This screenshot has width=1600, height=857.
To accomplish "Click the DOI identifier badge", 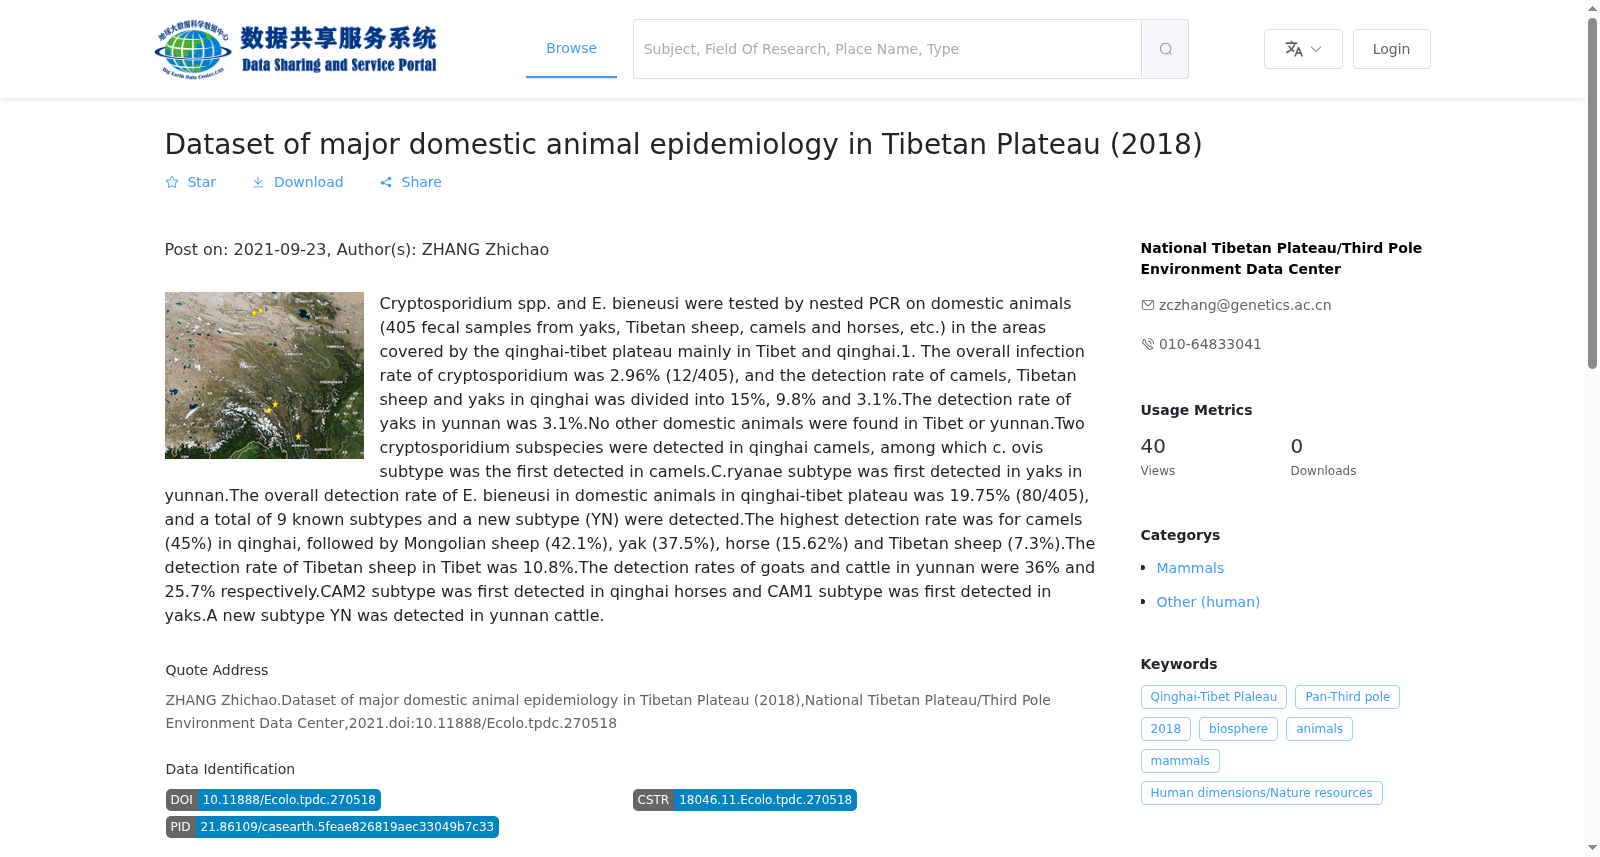I will click(273, 800).
